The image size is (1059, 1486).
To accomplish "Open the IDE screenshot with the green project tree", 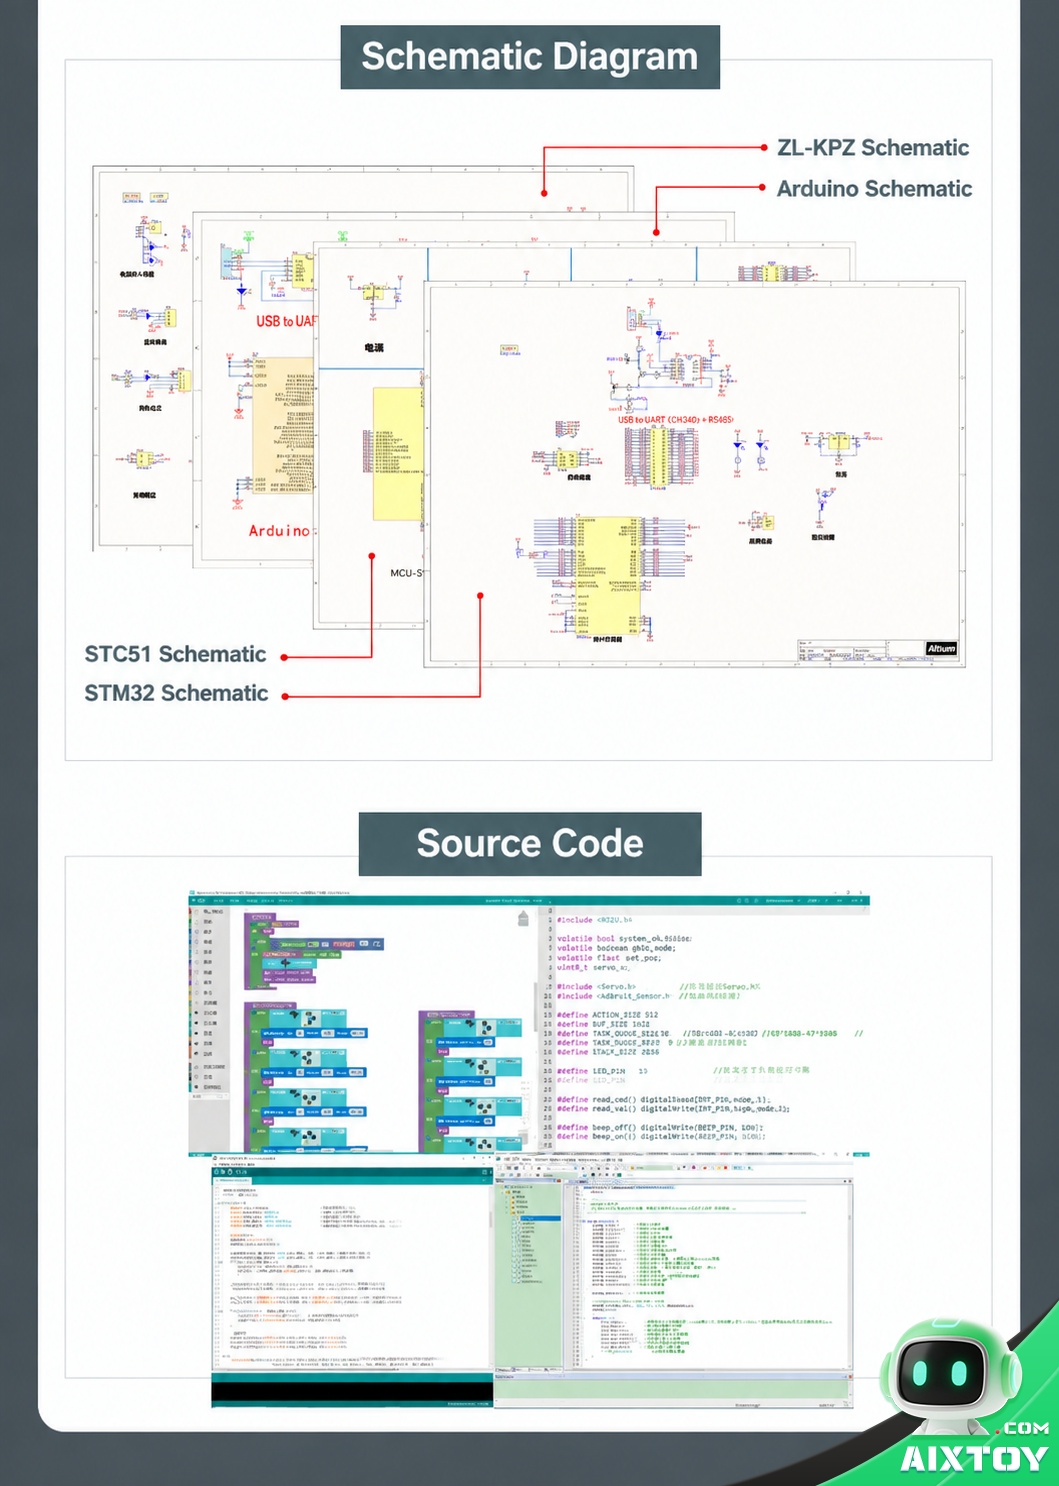I will coord(673,1282).
